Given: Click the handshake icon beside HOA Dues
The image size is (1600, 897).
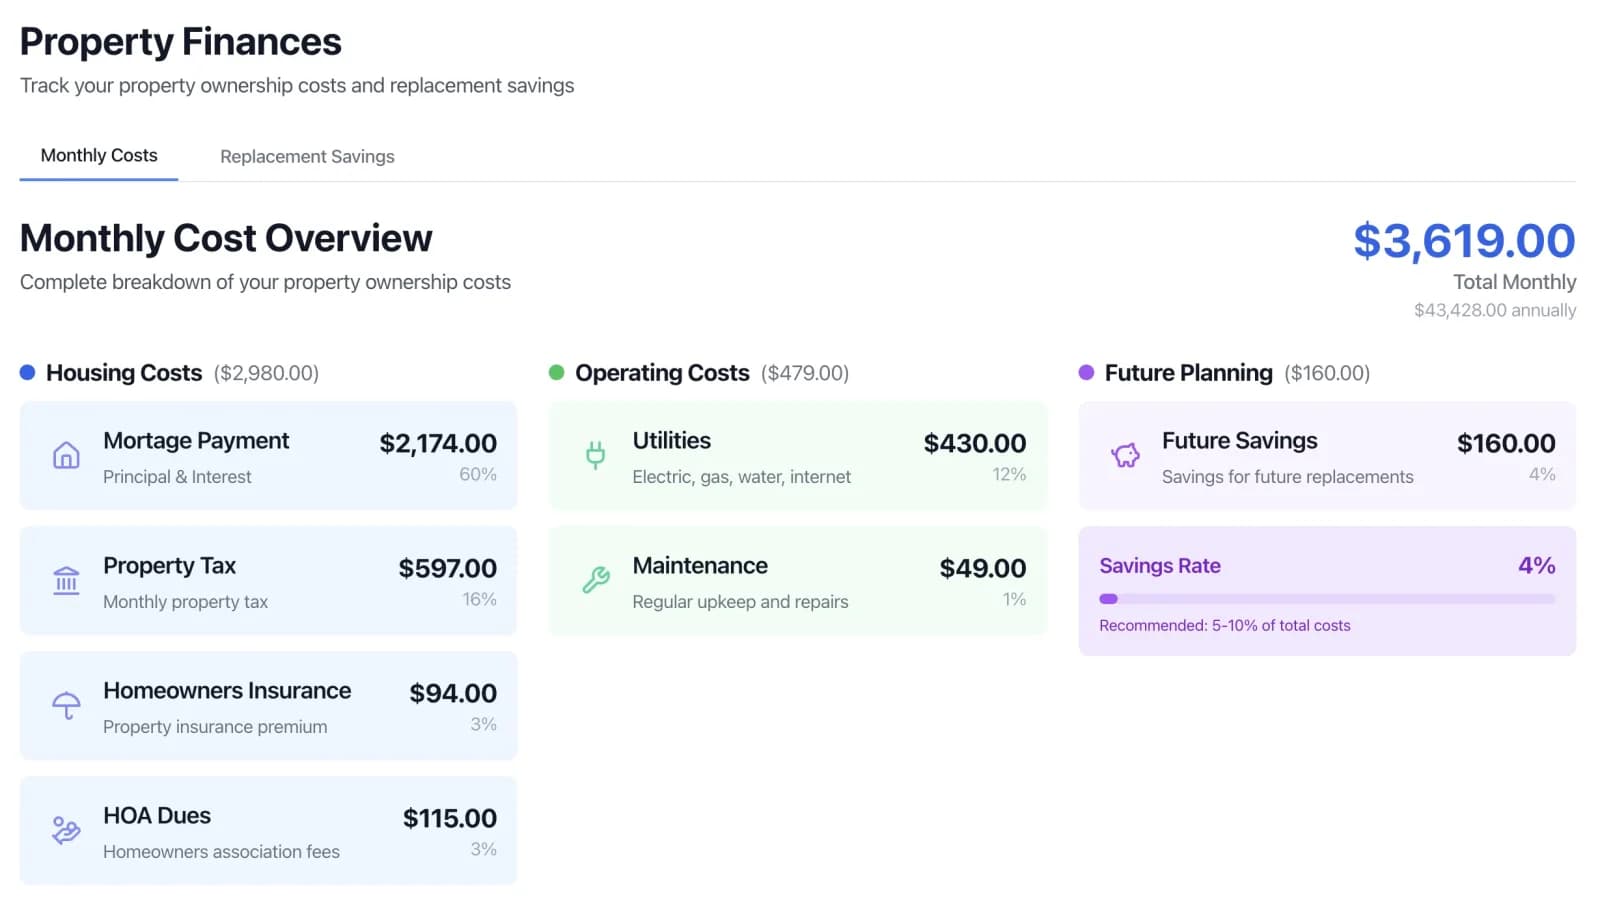Looking at the screenshot, I should [x=66, y=831].
